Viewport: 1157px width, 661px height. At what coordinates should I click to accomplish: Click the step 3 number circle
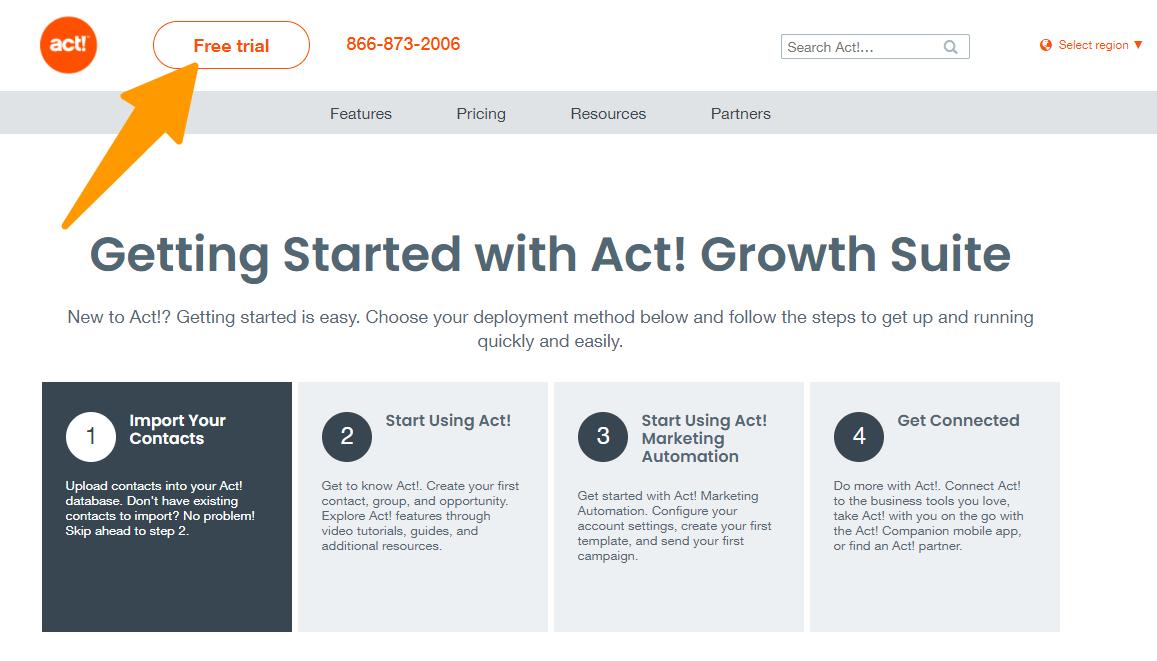603,436
